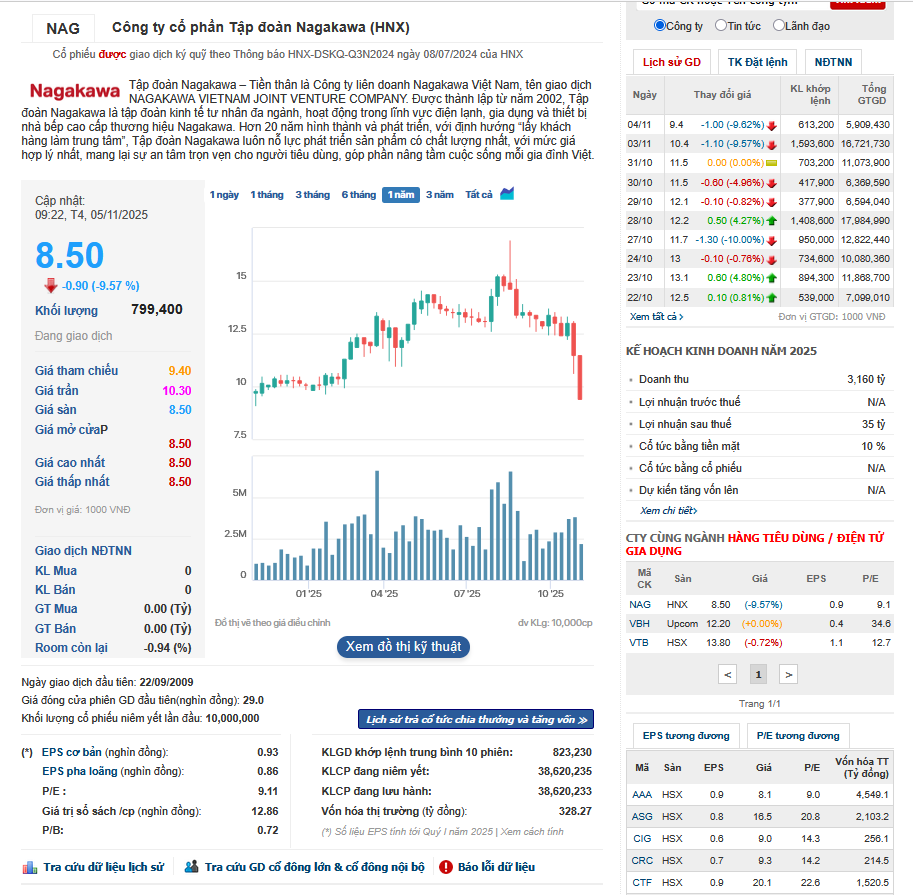This screenshot has width=913, height=895.
Task: Switch to the P/E tương đương tab
Action: point(798,735)
